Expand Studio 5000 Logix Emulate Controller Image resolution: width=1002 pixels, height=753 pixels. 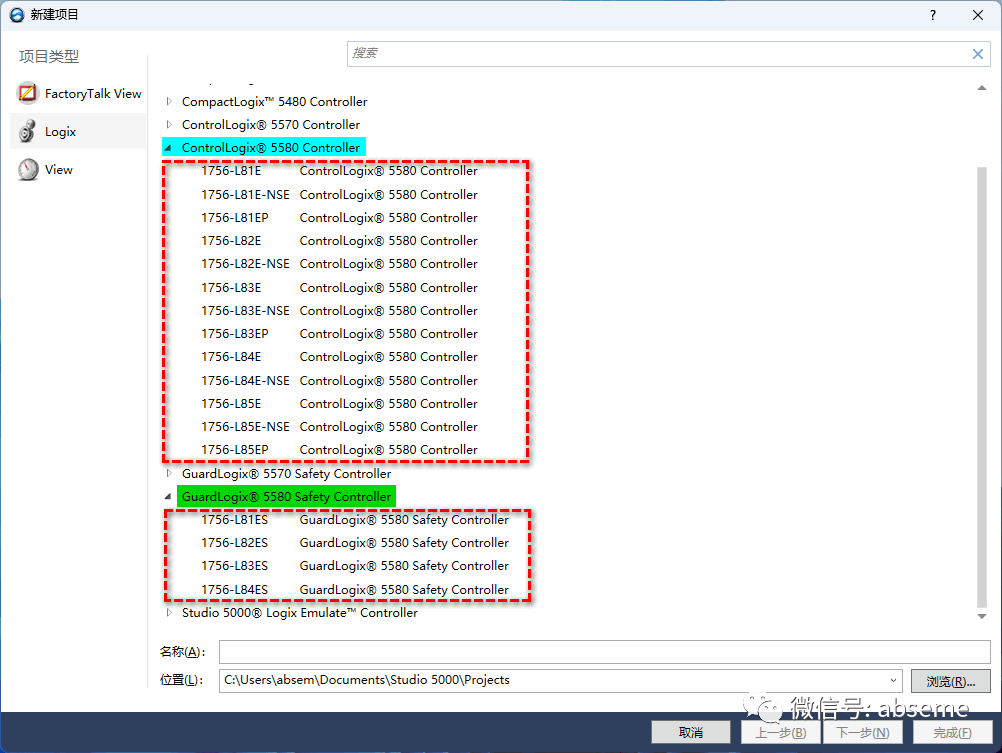168,612
